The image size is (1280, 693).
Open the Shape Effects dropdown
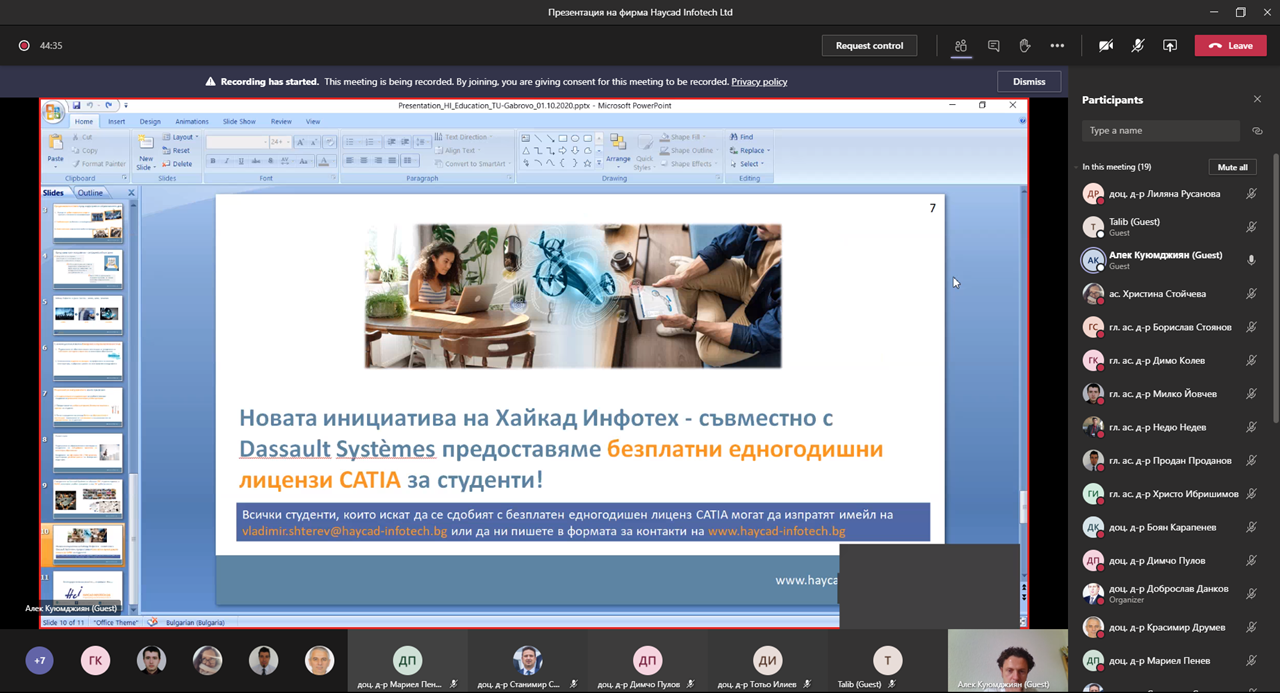[x=689, y=164]
